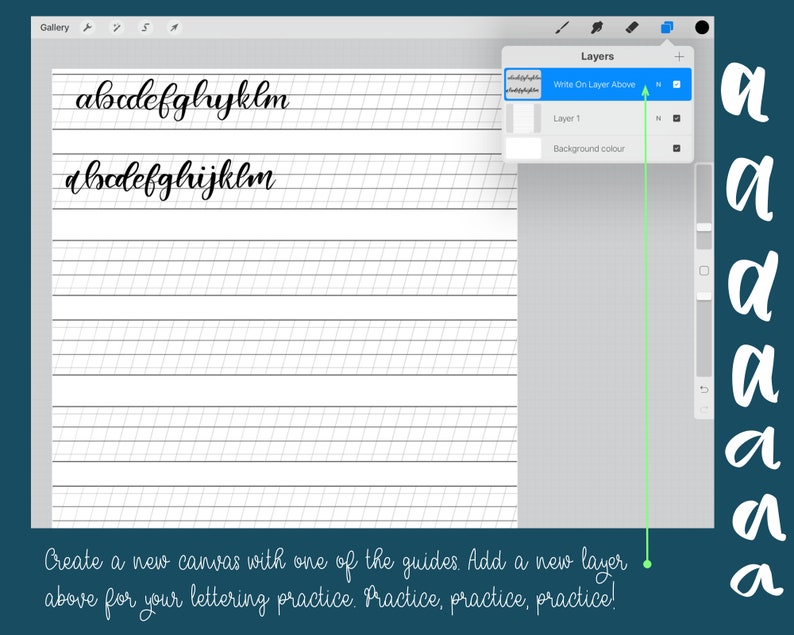Click the brush opacity slider handle

[x=704, y=296]
